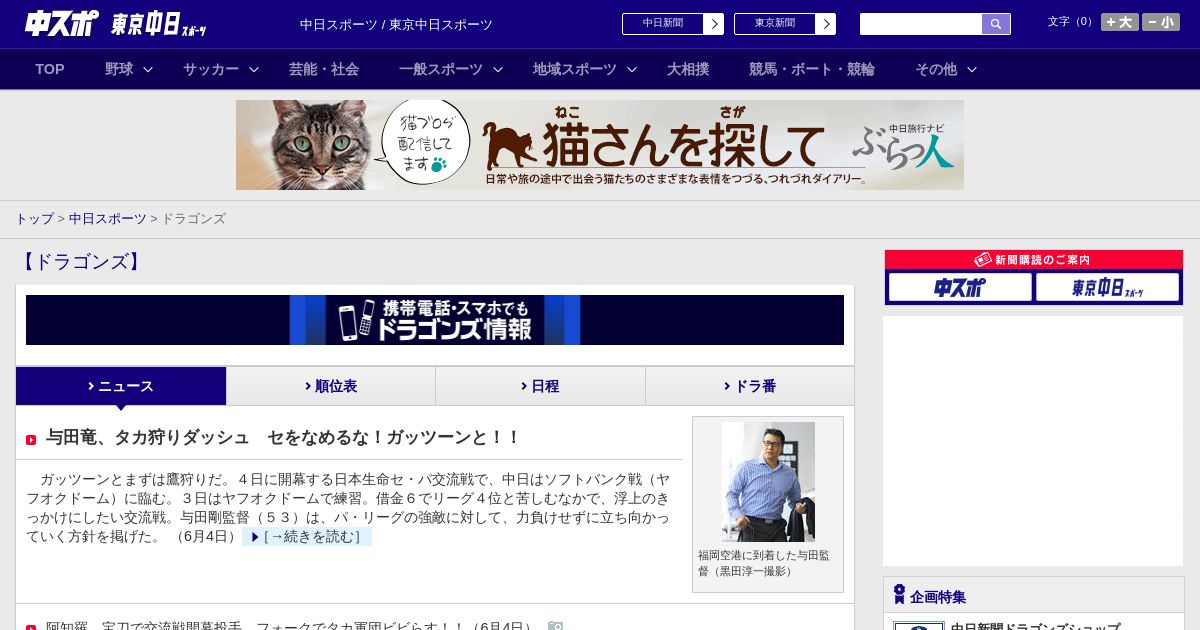This screenshot has height=630, width=1200.
Task: Switch to the 日程 tab
Action: pos(540,386)
